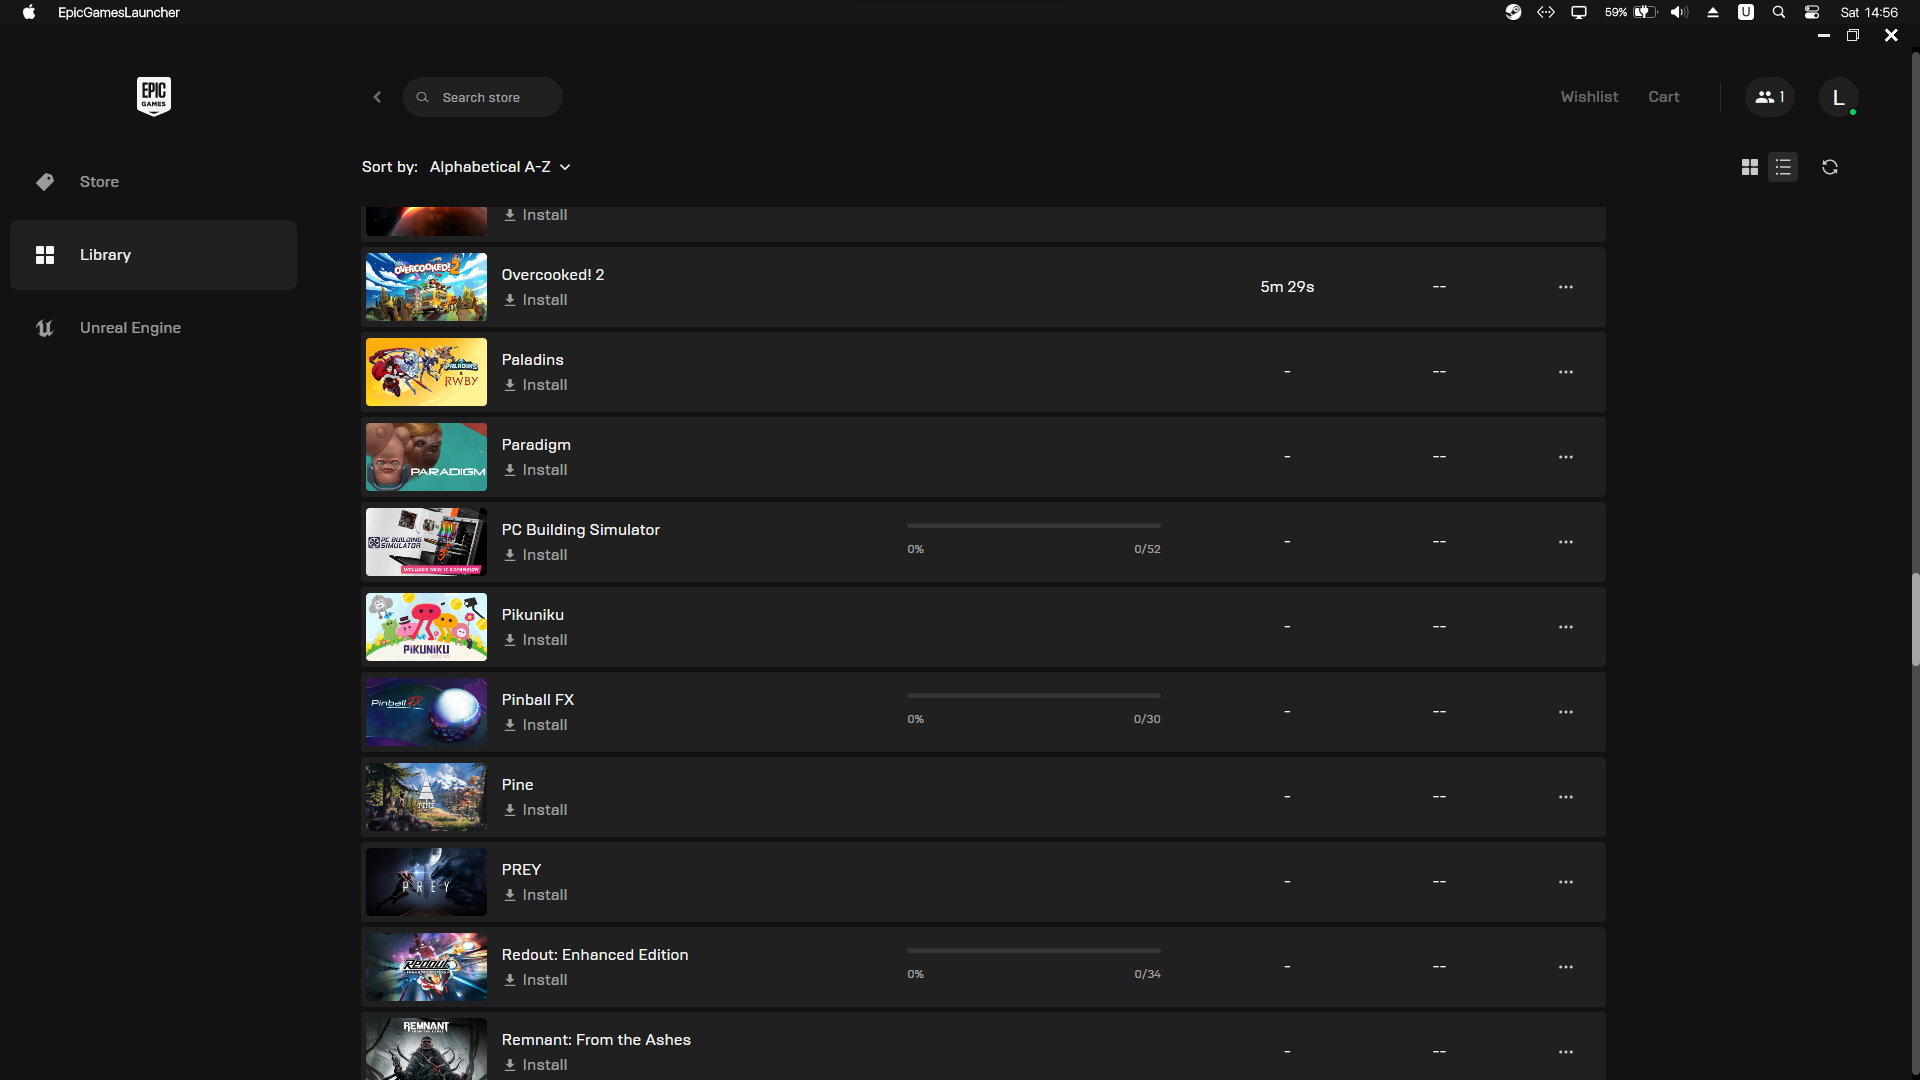Switch to grid view layout
Image resolution: width=1920 pixels, height=1080 pixels.
point(1749,167)
